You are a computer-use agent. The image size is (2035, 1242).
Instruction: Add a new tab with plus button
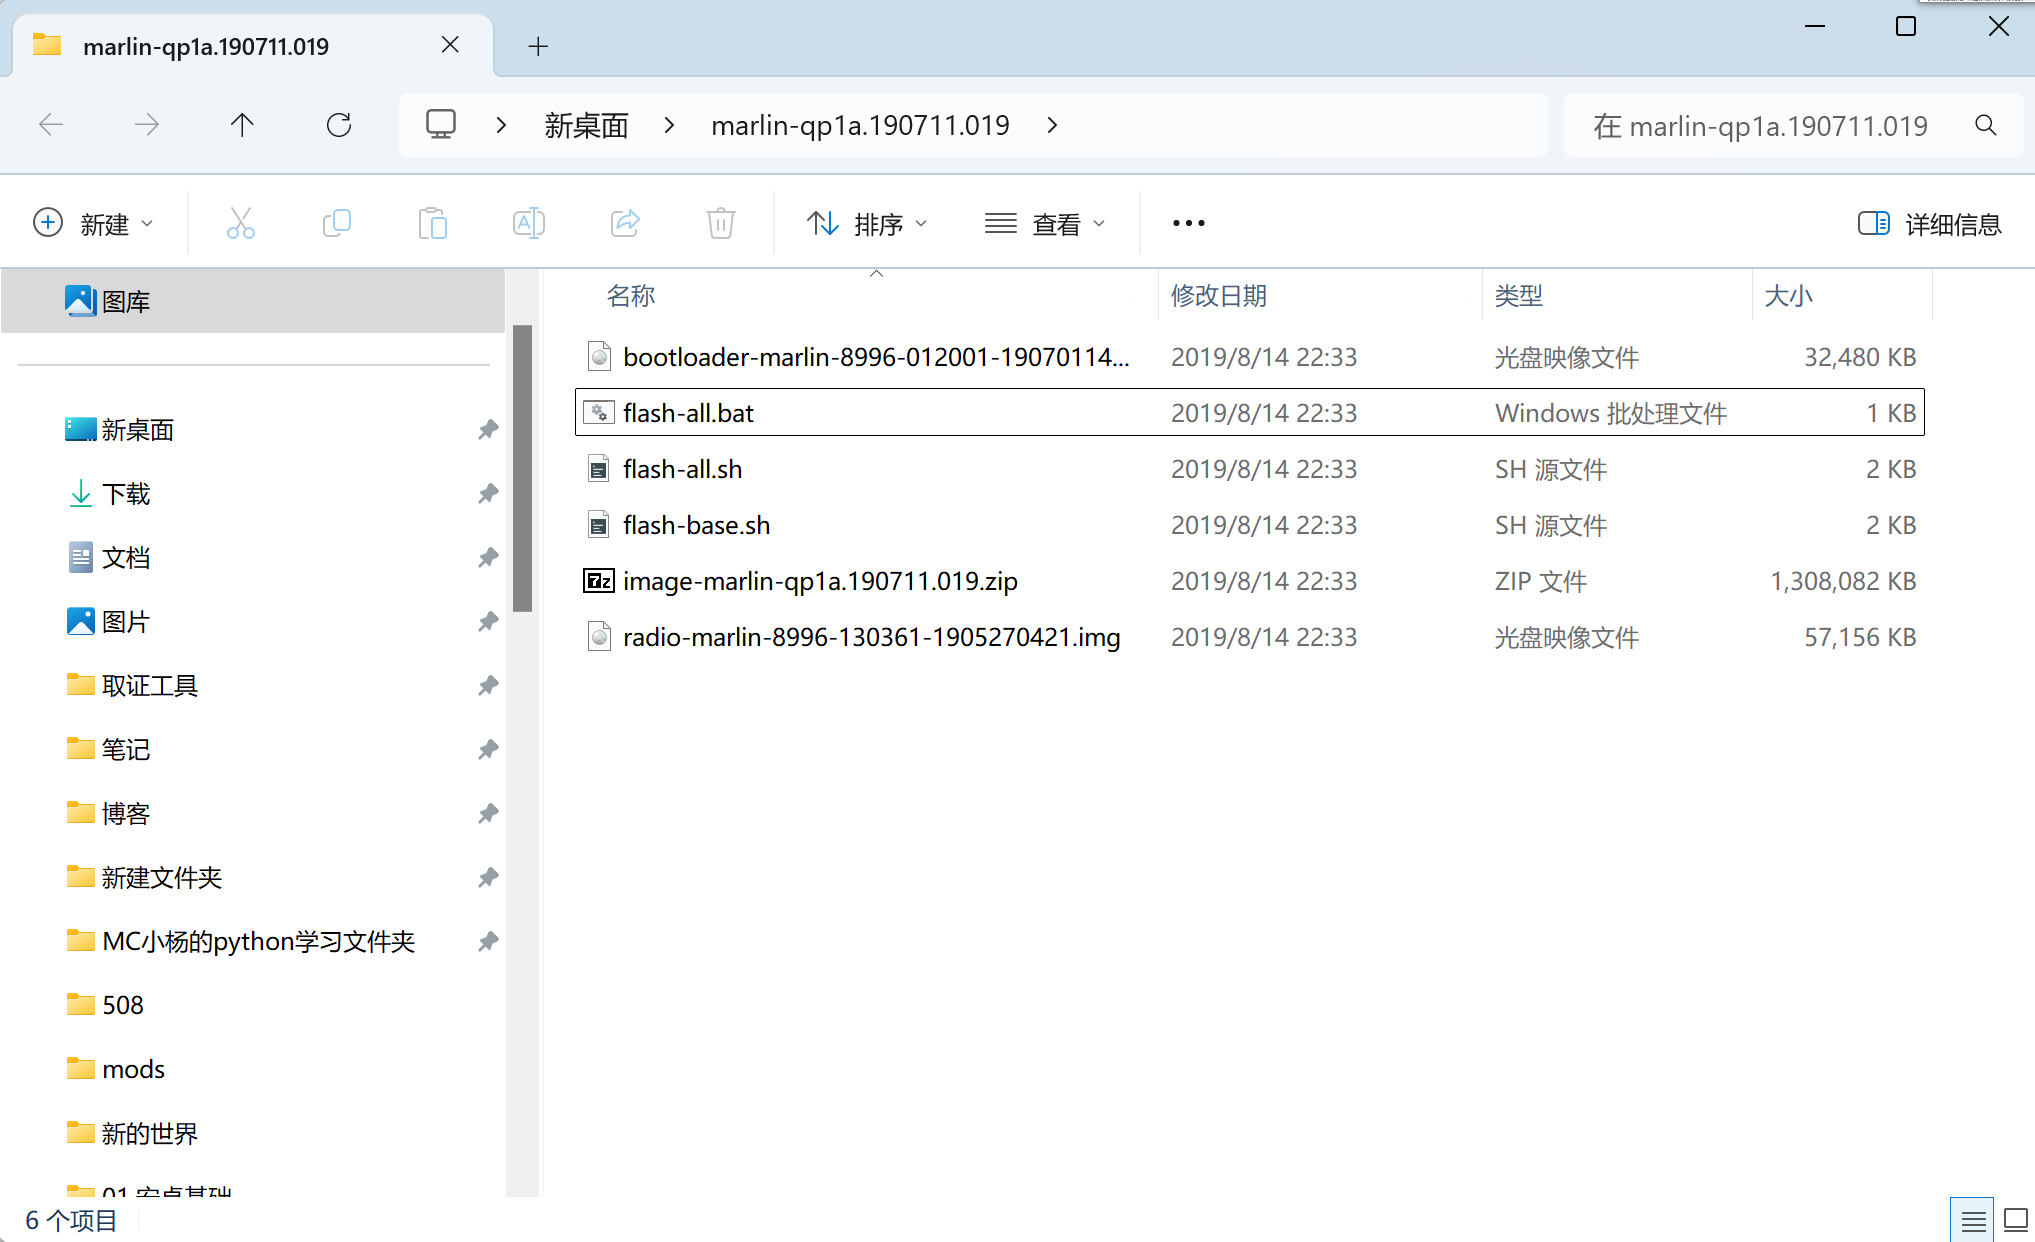point(538,46)
